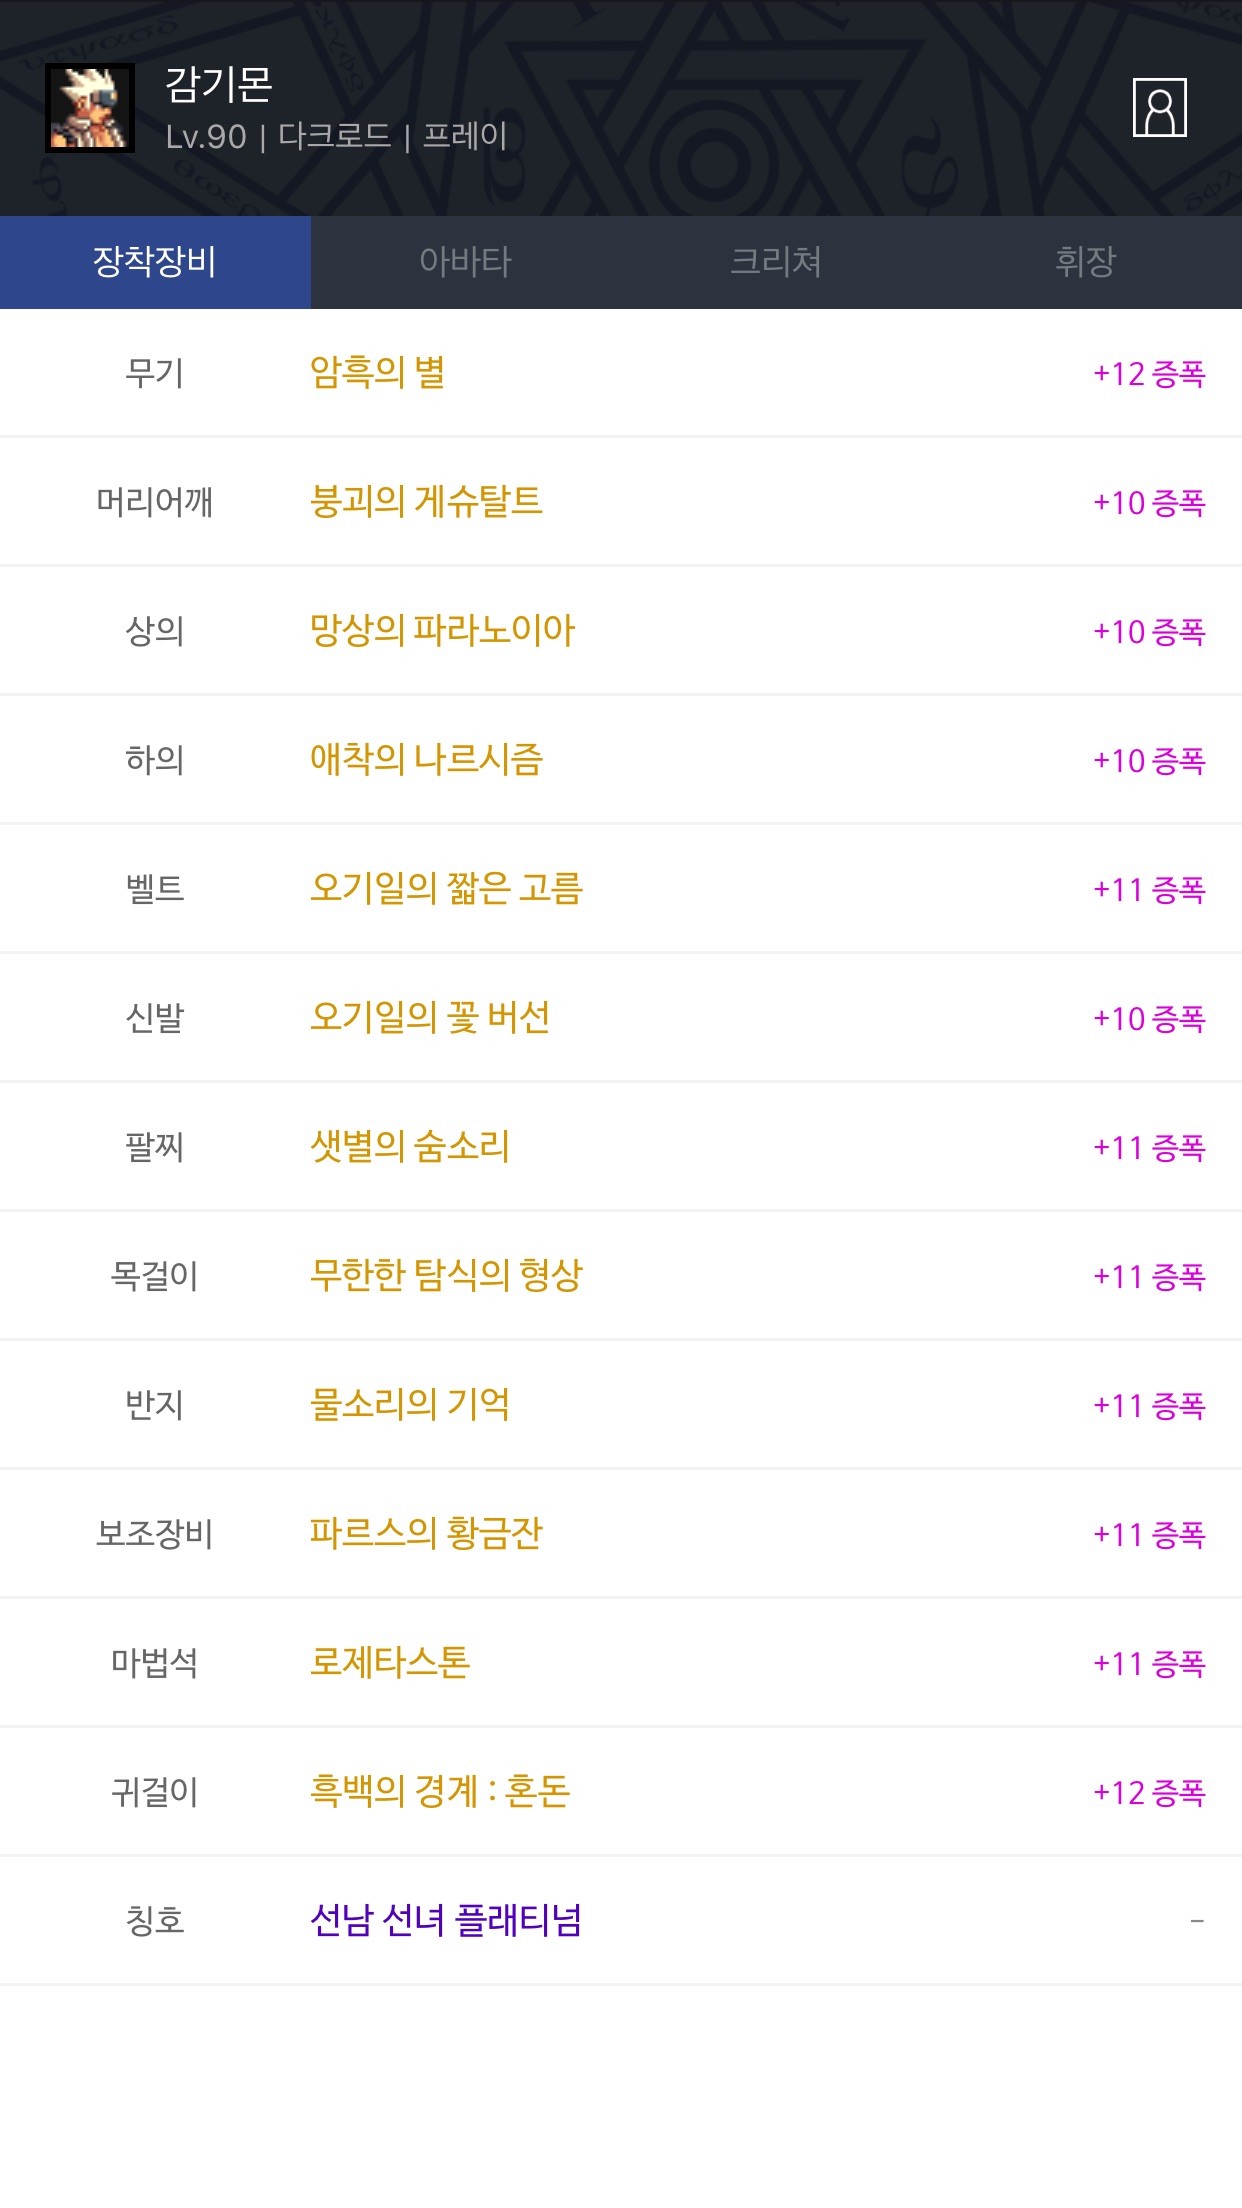Viewport: 1242px width, 2208px height.
Task: Open bracelet item 샛별의 숨소리
Action: pos(410,1147)
